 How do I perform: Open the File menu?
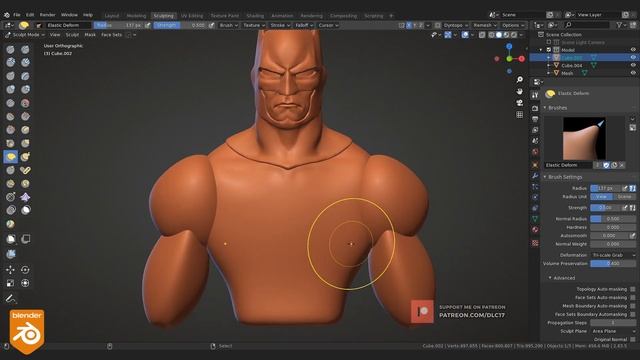17,15
